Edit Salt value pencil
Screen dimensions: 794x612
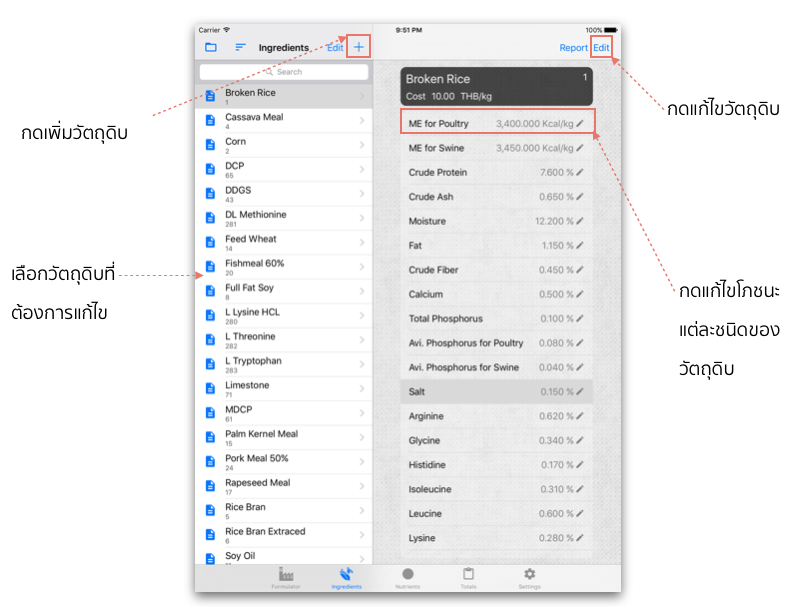pos(580,391)
